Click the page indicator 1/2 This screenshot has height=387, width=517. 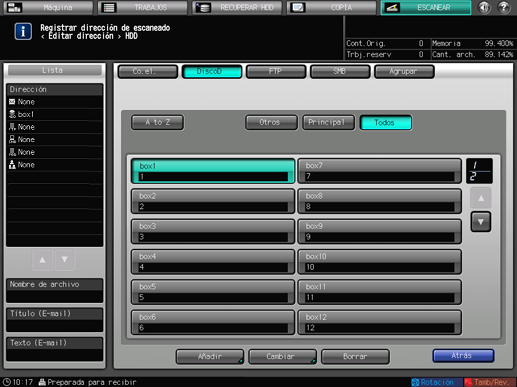[x=479, y=171]
